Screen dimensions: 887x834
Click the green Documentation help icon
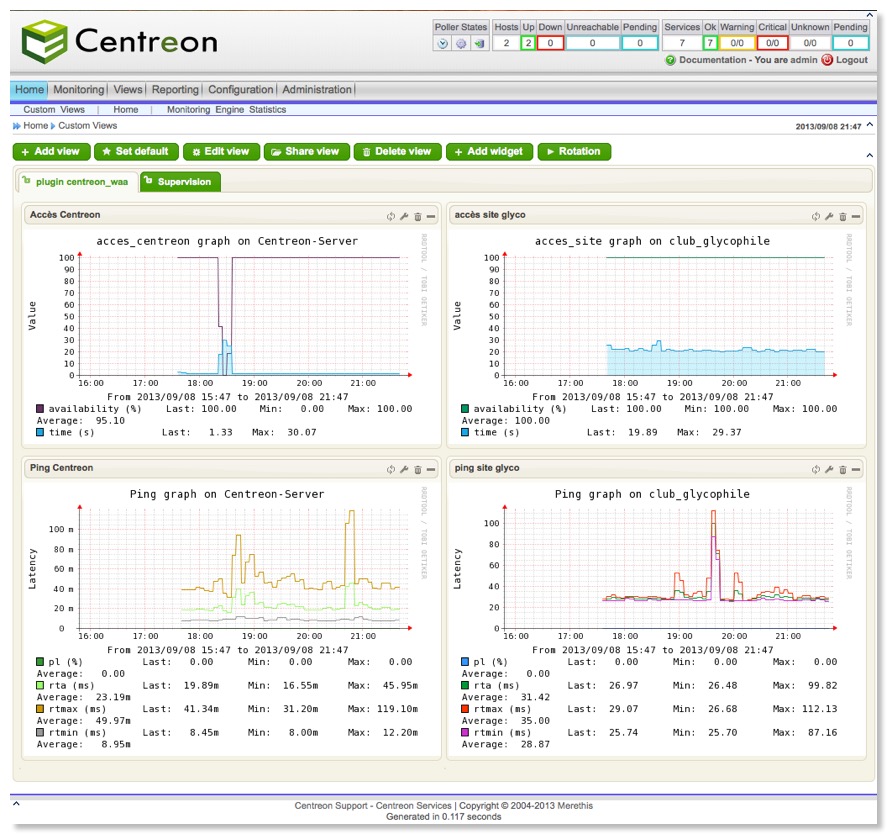[x=670, y=60]
